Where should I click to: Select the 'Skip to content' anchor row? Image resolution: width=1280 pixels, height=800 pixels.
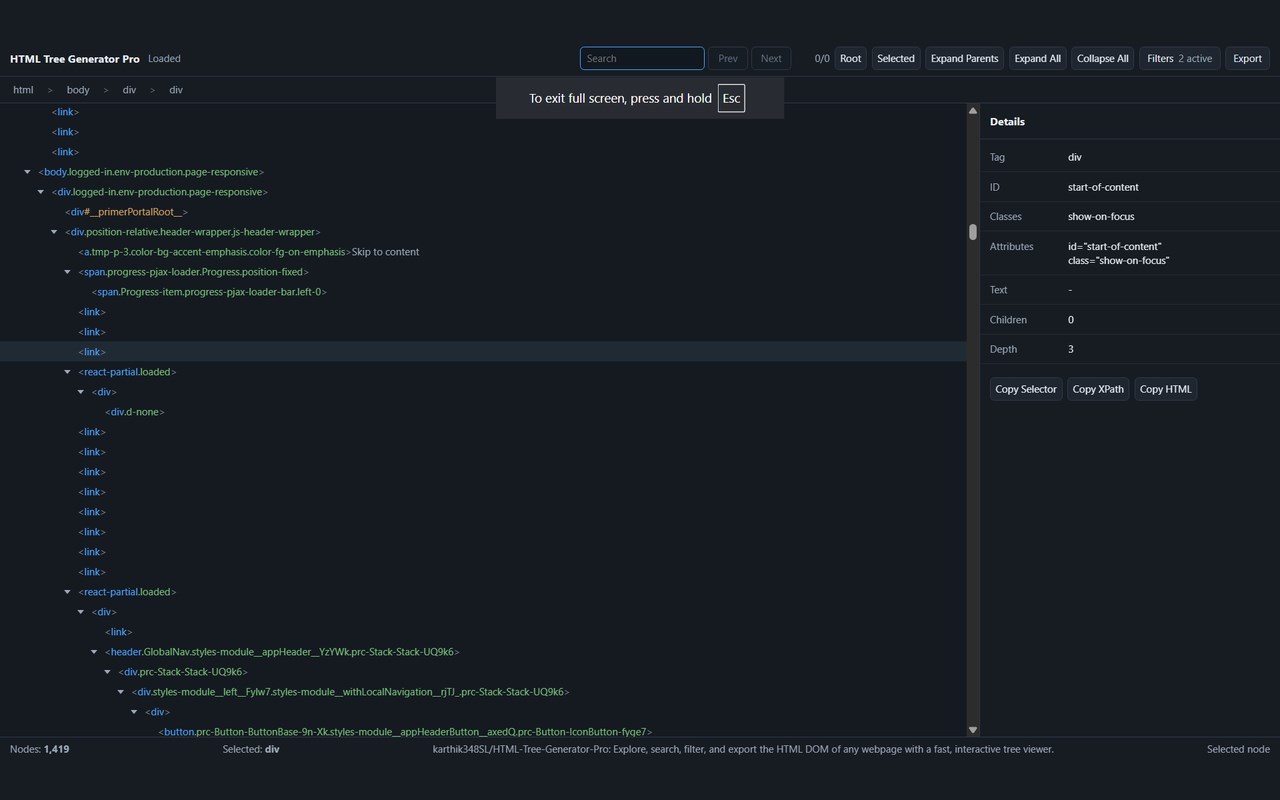[x=484, y=252]
